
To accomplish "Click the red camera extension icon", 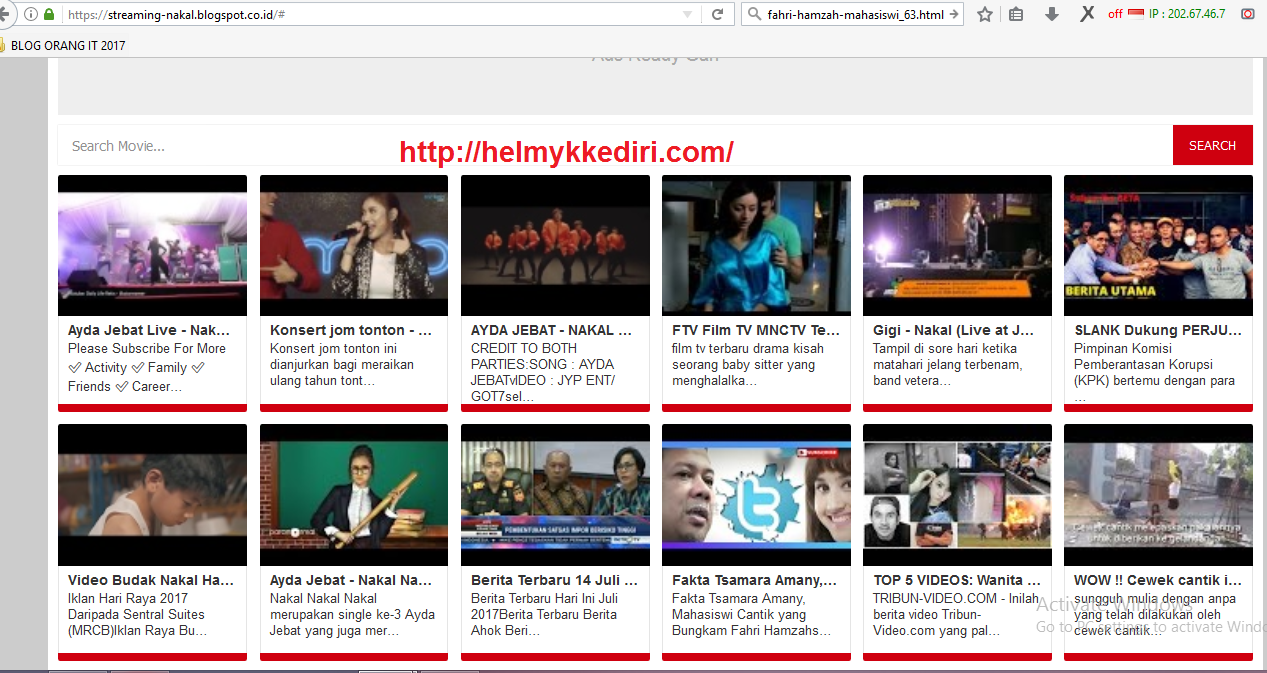I will point(1248,14).
